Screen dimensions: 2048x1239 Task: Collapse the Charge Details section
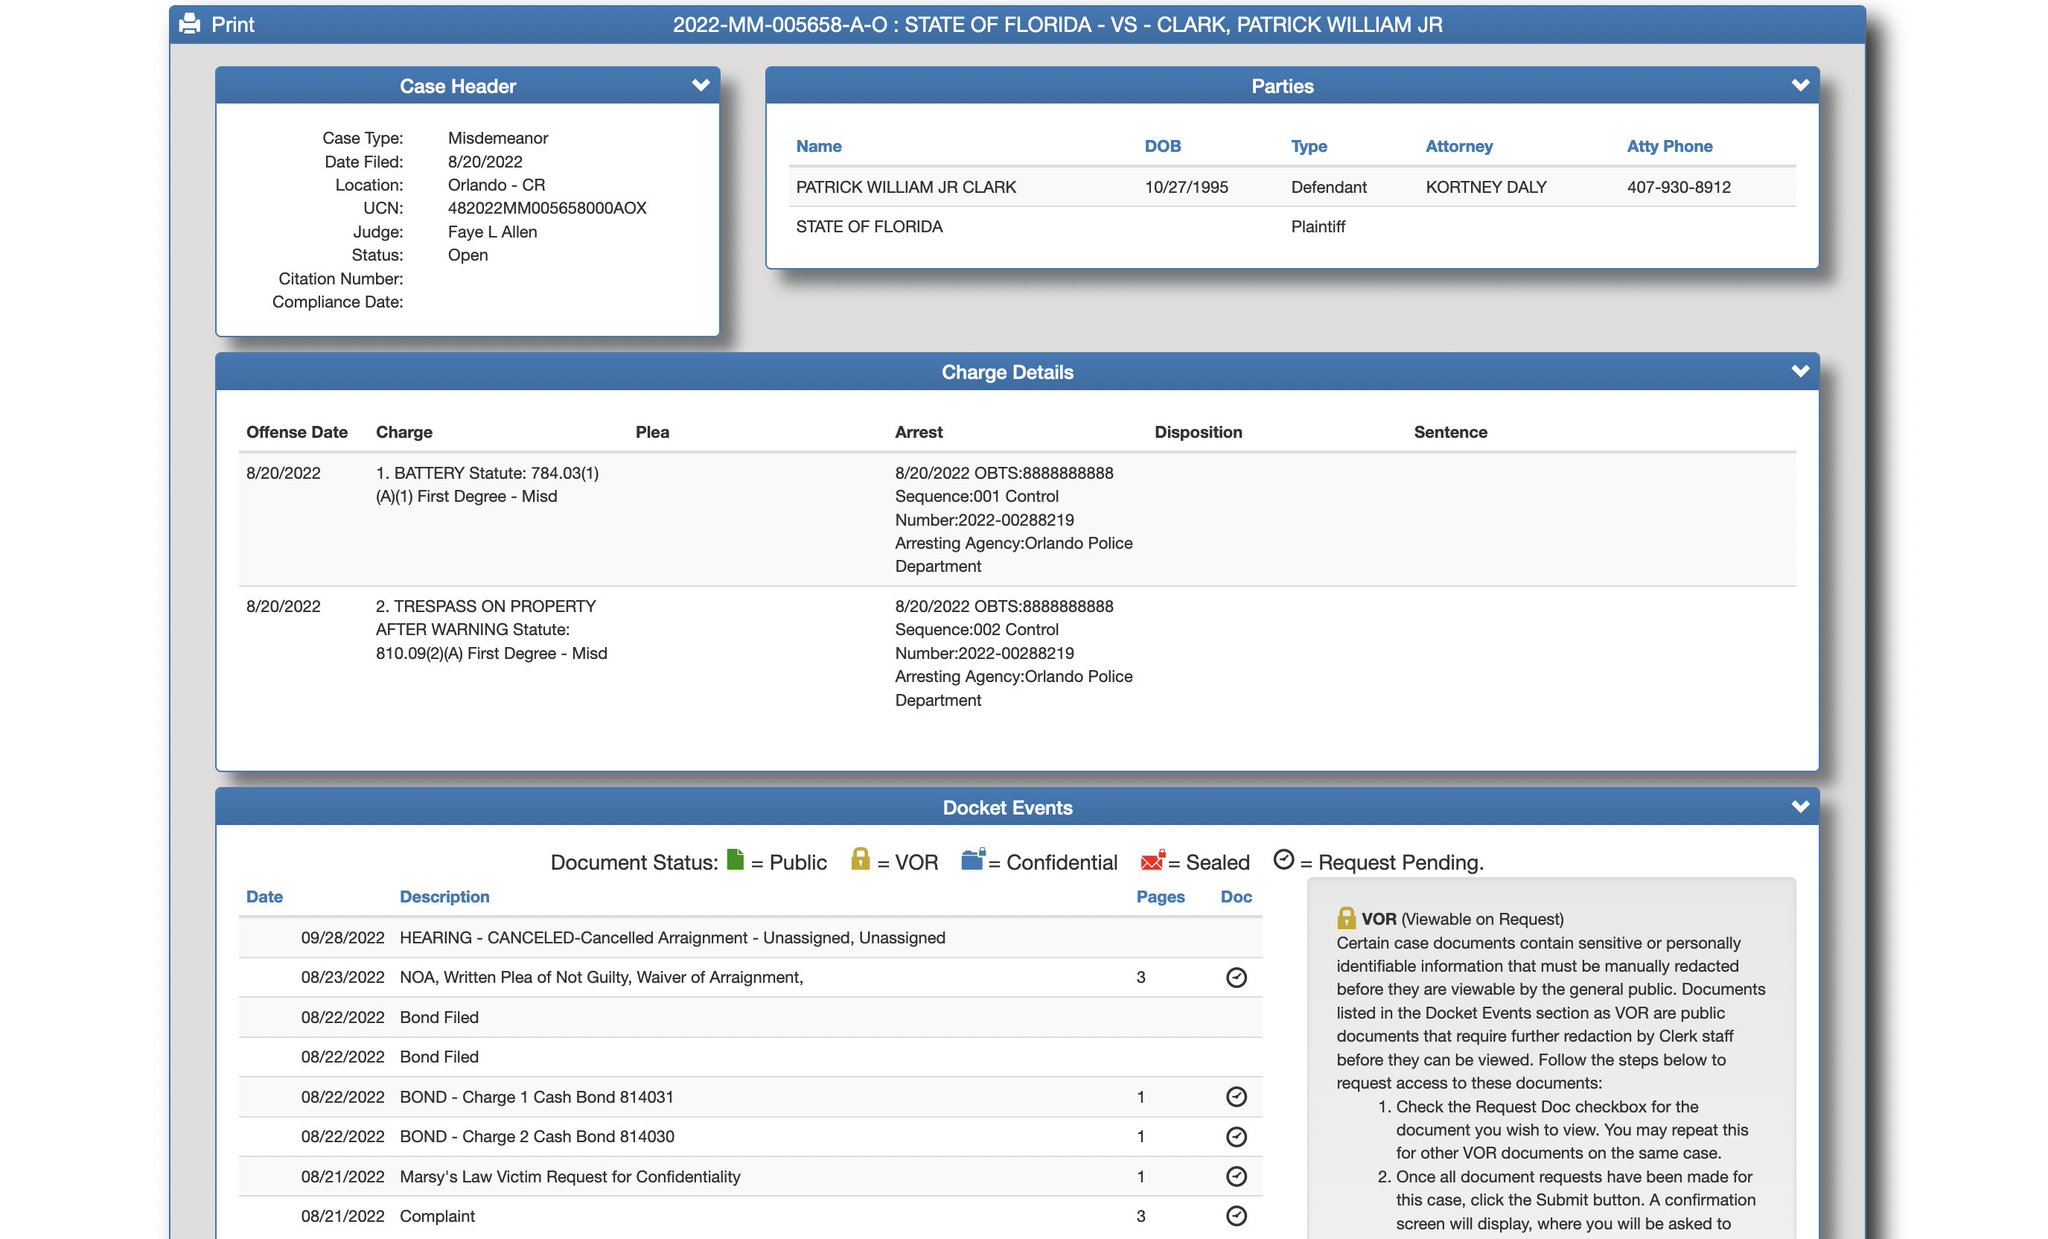click(1800, 372)
